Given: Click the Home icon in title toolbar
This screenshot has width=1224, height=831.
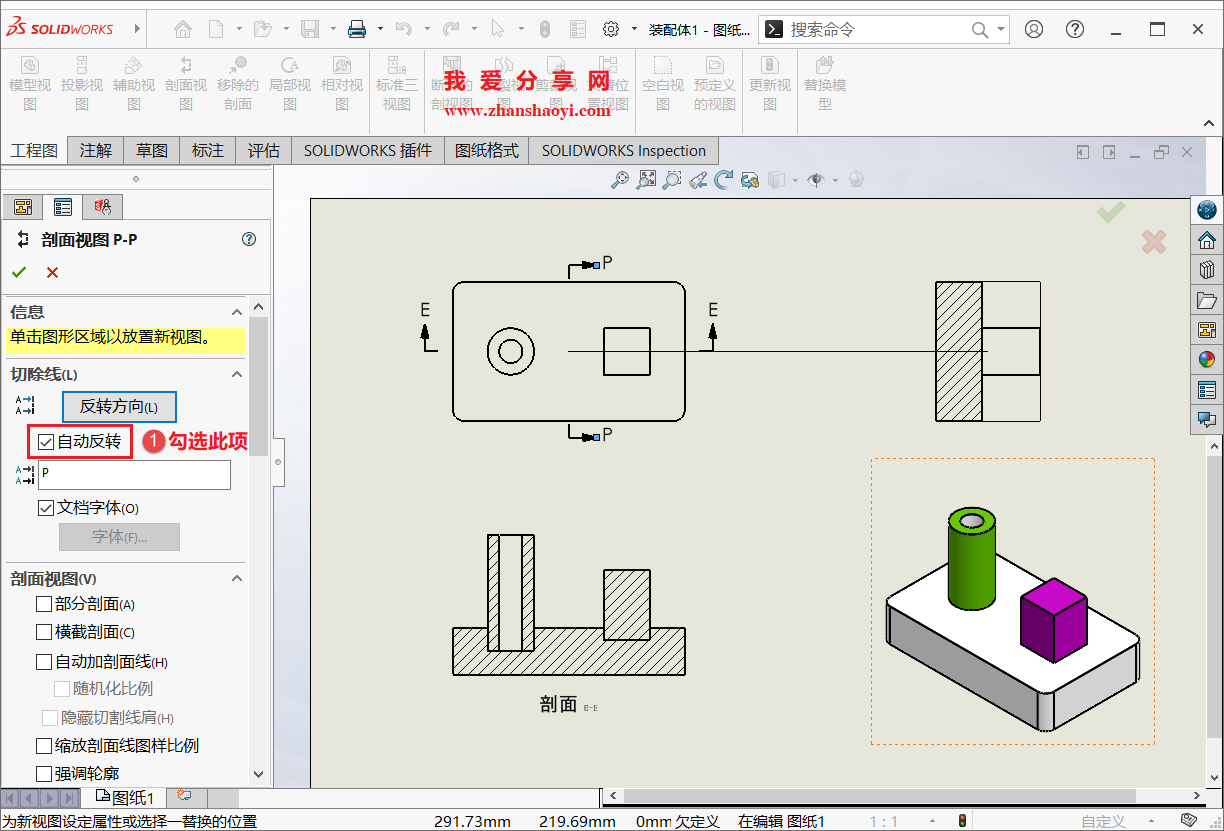Looking at the screenshot, I should (181, 29).
